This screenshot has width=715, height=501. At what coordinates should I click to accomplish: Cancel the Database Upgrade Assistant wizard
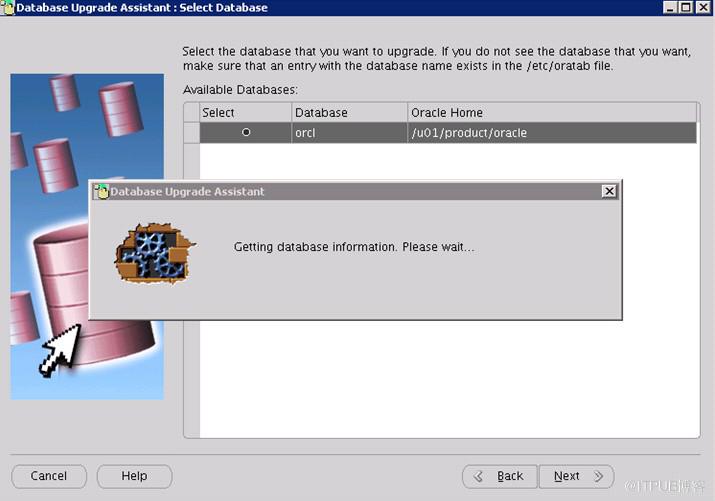click(x=49, y=476)
